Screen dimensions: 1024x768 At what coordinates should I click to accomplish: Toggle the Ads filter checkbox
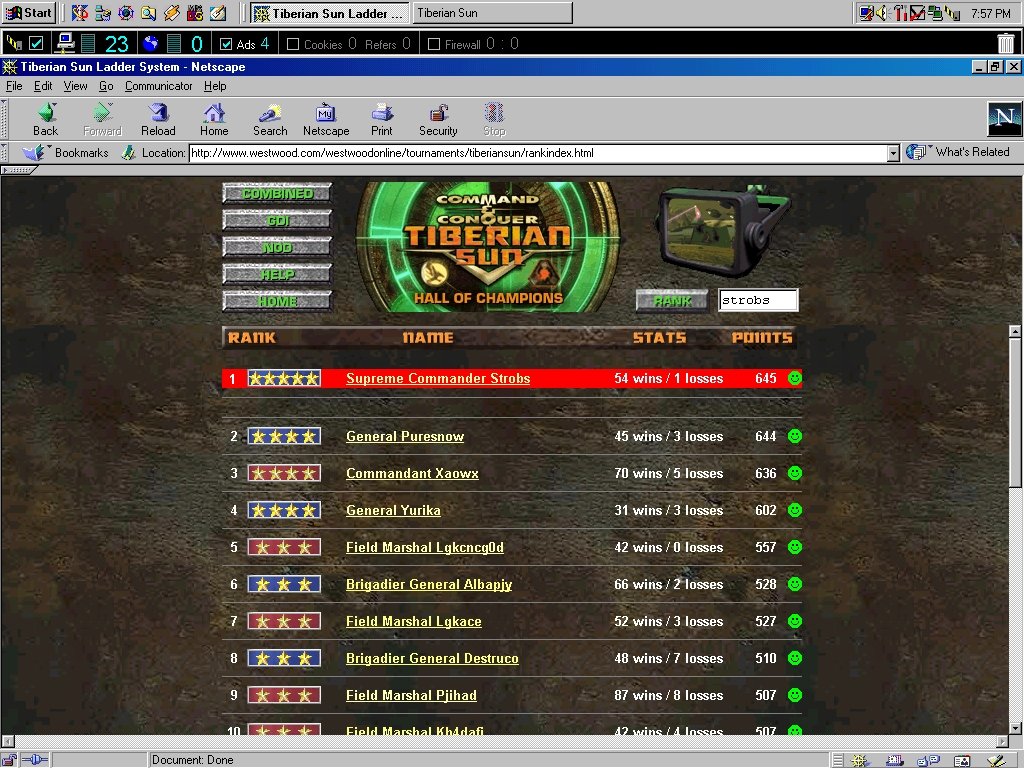click(x=226, y=44)
